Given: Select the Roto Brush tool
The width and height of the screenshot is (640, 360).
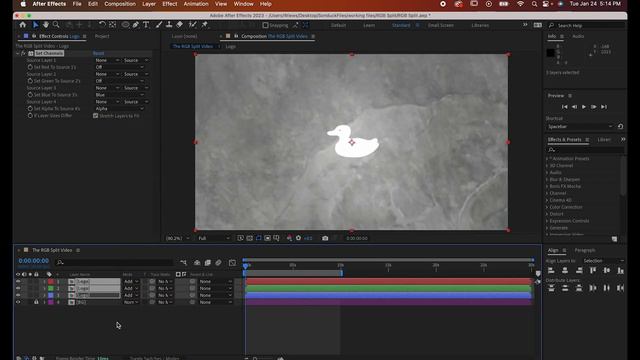Looking at the screenshot, I should (193, 25).
